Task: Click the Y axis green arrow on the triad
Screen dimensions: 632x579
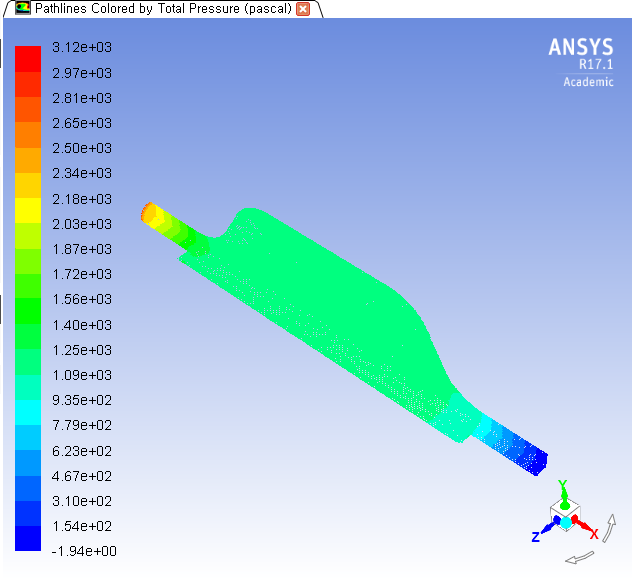Action: pos(564,494)
